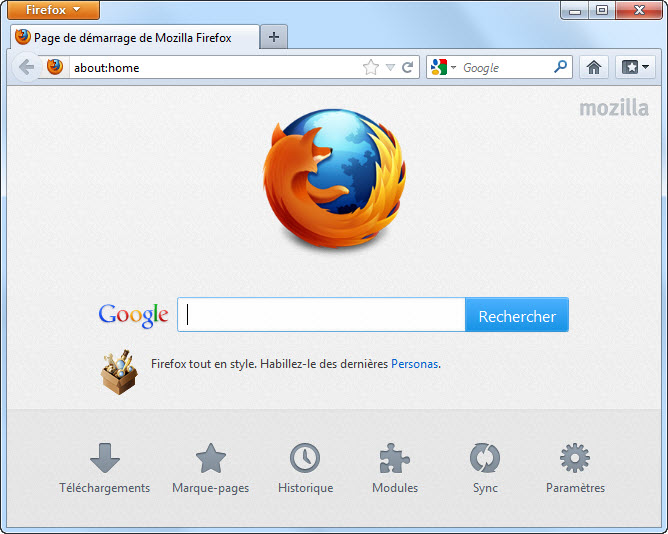Screen dimensions: 668x534
Task: Open the bookmarks menu toolbar button
Action: pos(635,67)
